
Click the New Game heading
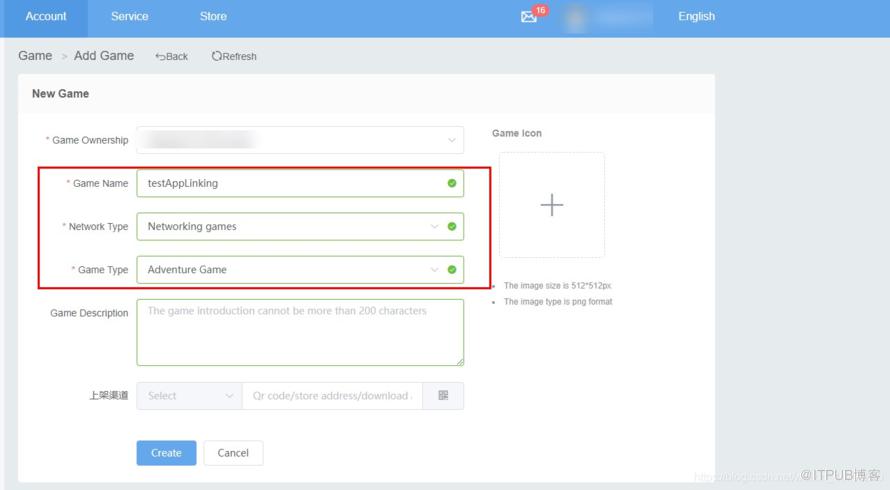point(60,94)
